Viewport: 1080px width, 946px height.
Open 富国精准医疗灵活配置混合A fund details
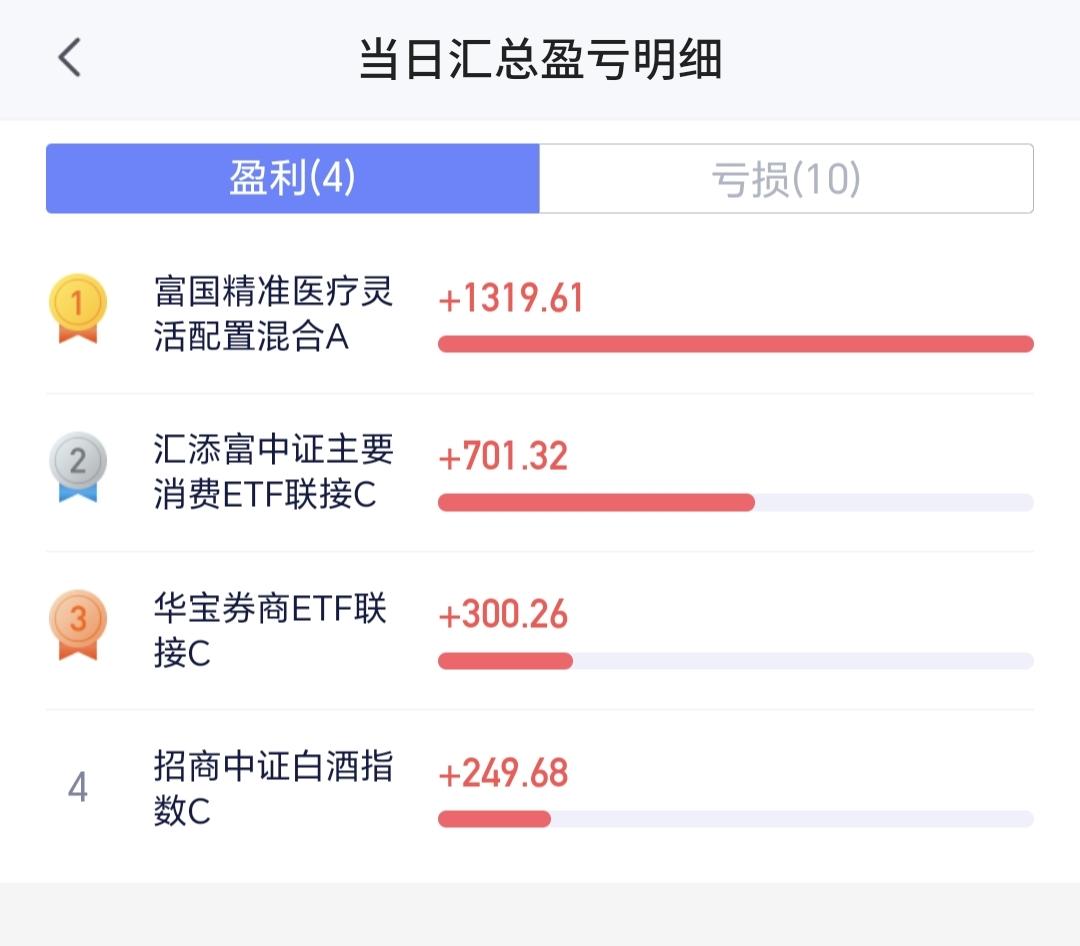click(x=274, y=314)
